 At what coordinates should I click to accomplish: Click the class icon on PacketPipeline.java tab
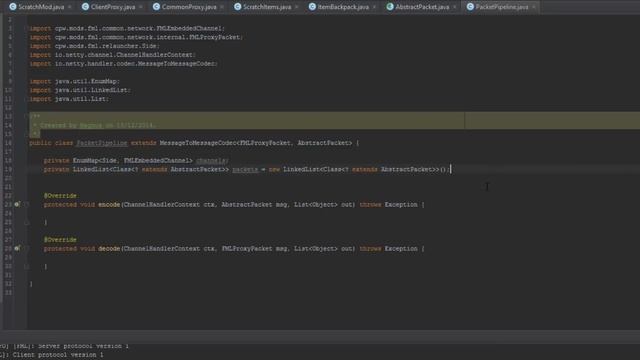470,7
